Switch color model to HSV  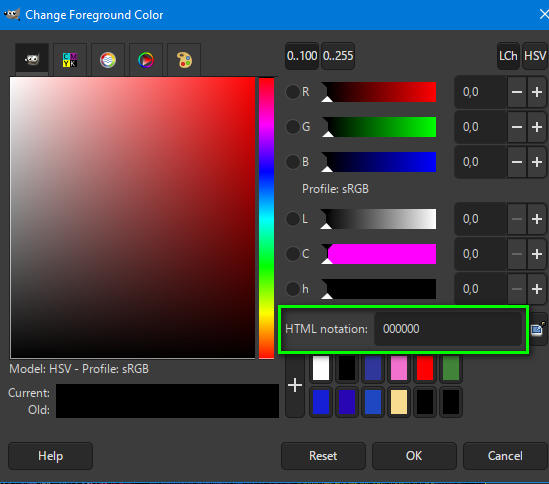(535, 56)
